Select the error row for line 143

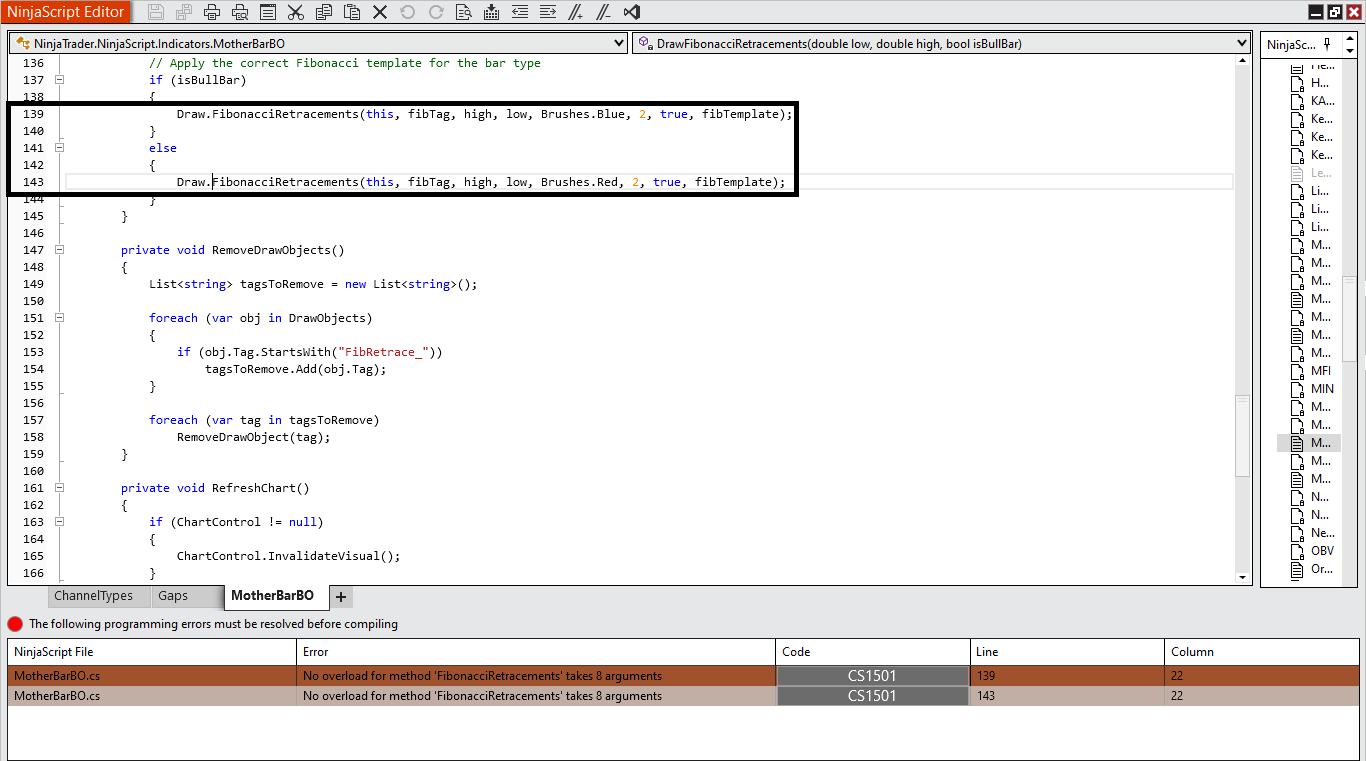(x=683, y=696)
